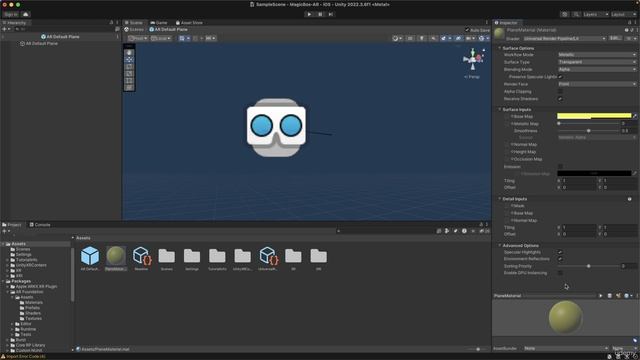
Task: Toggle 2D view in scene toolbar
Action: pyautogui.click(x=410, y=38)
